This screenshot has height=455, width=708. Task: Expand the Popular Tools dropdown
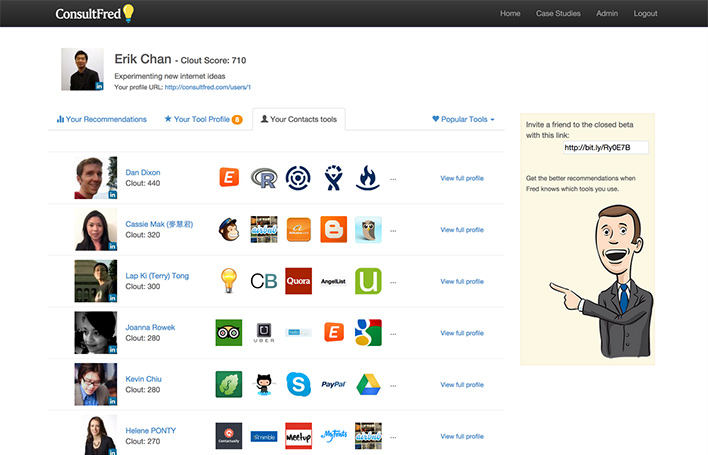[463, 119]
